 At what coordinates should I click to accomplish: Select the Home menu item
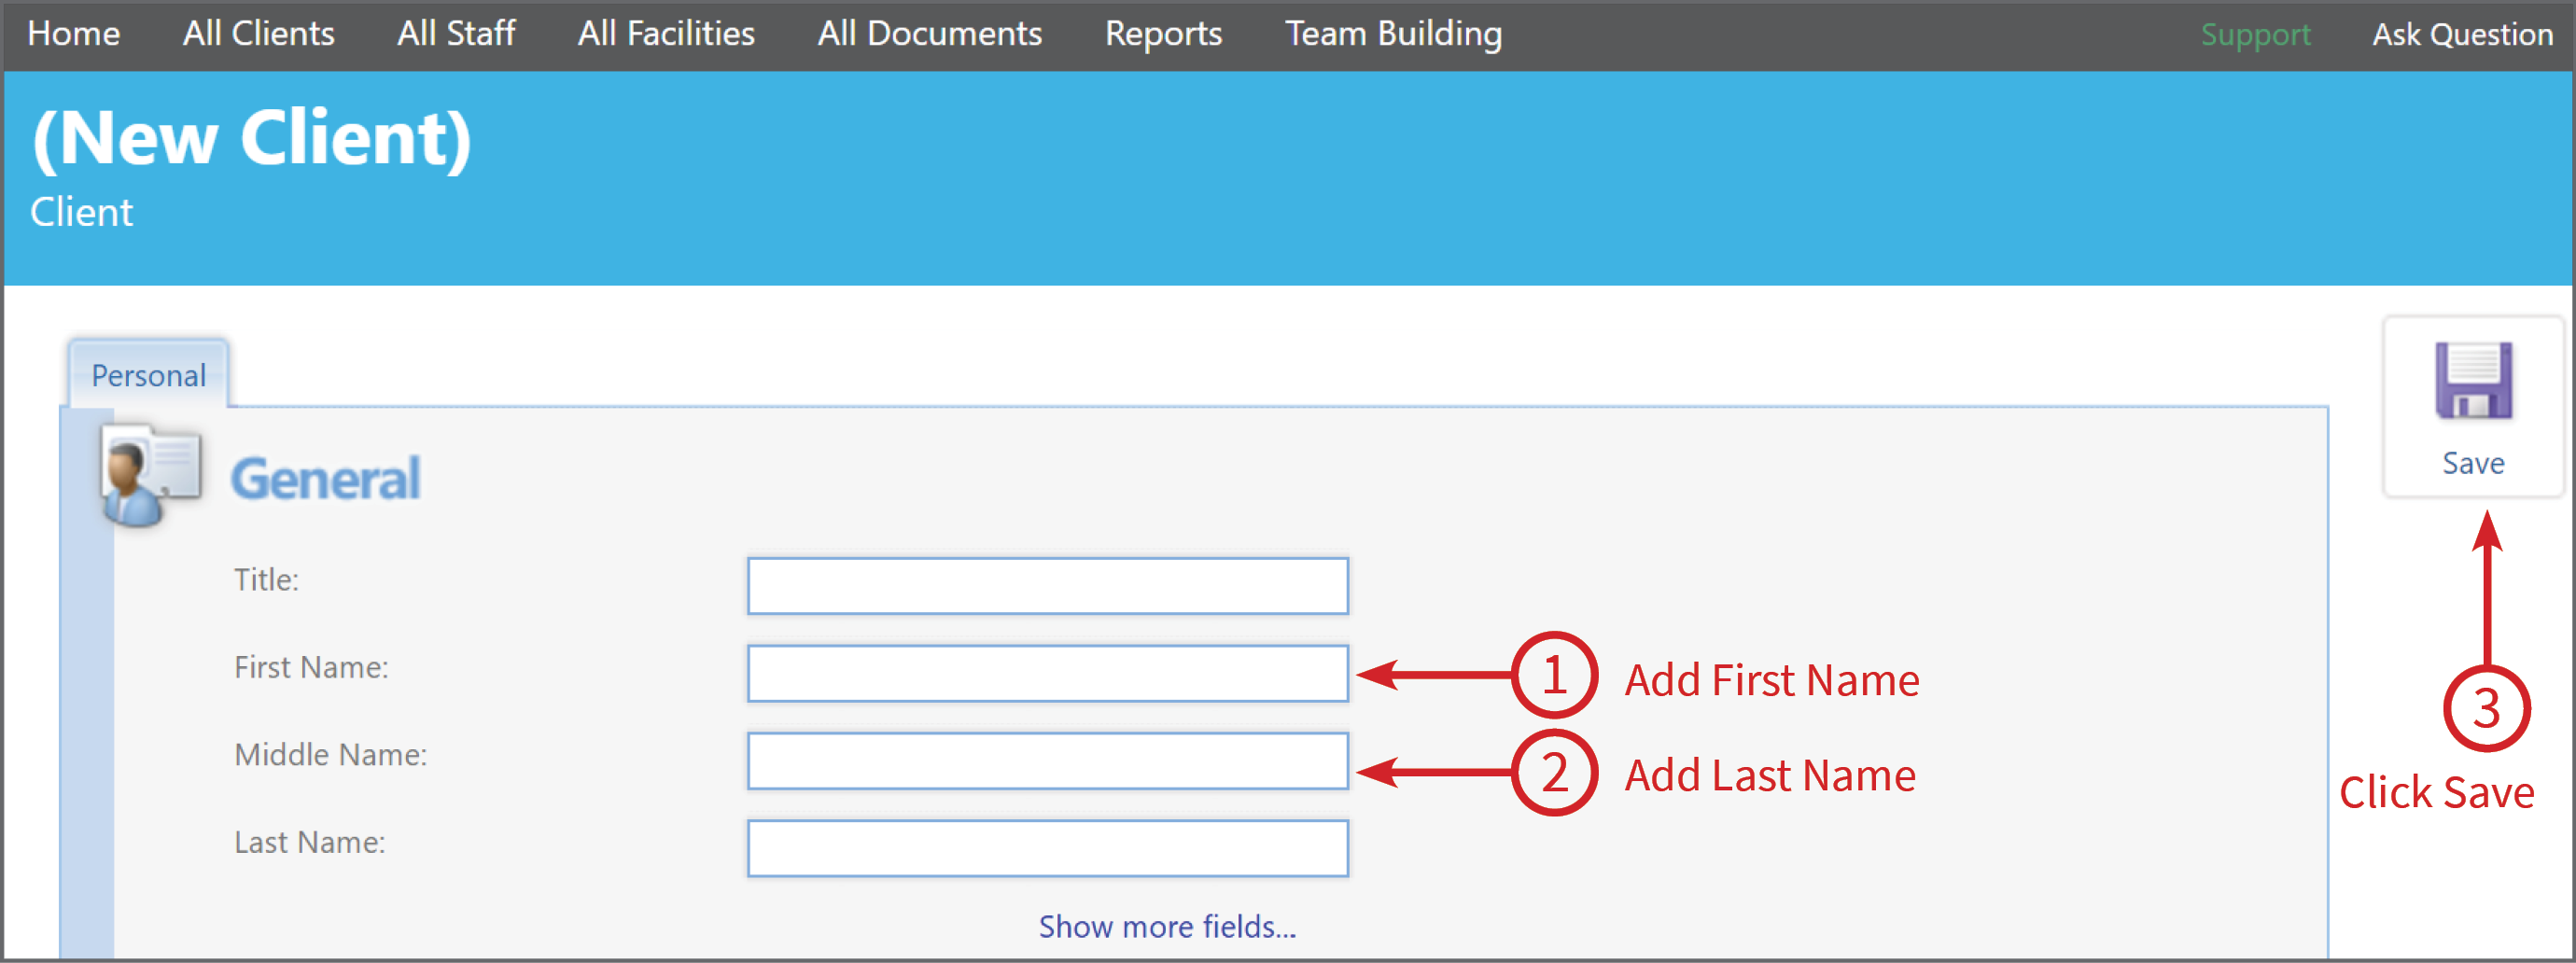[x=73, y=33]
